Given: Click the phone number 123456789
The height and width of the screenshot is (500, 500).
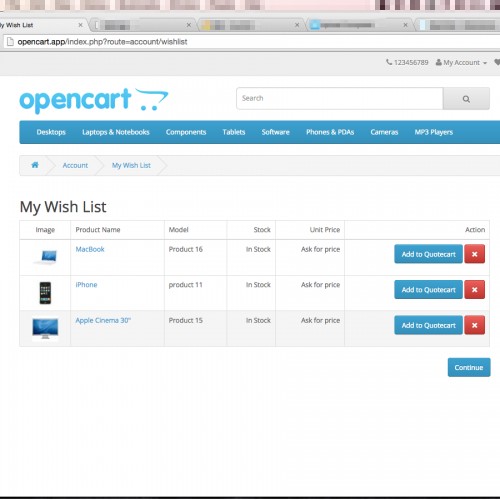Looking at the screenshot, I should pyautogui.click(x=407, y=62).
